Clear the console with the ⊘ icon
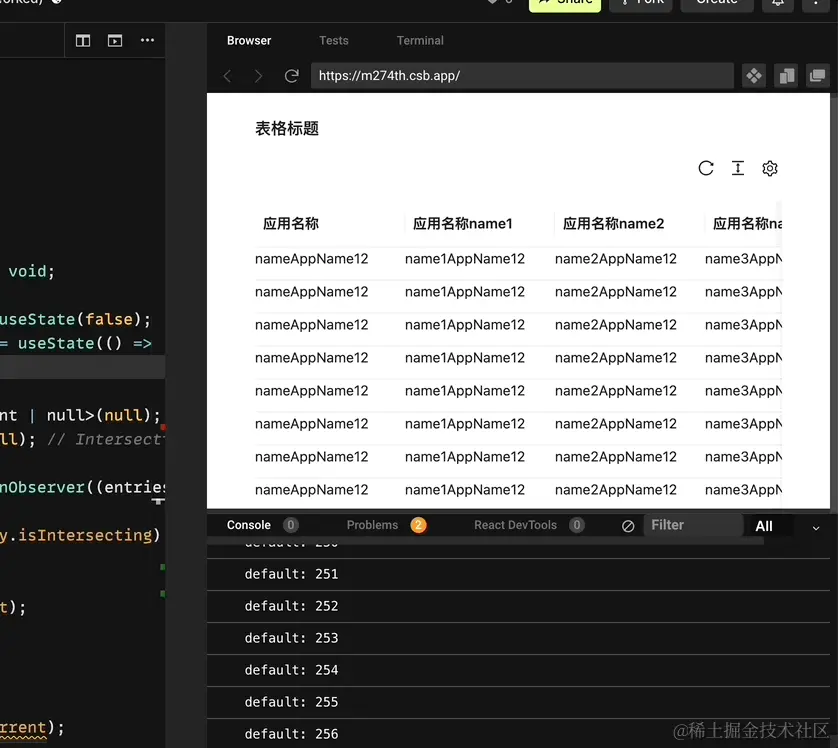The width and height of the screenshot is (838, 748). point(628,524)
